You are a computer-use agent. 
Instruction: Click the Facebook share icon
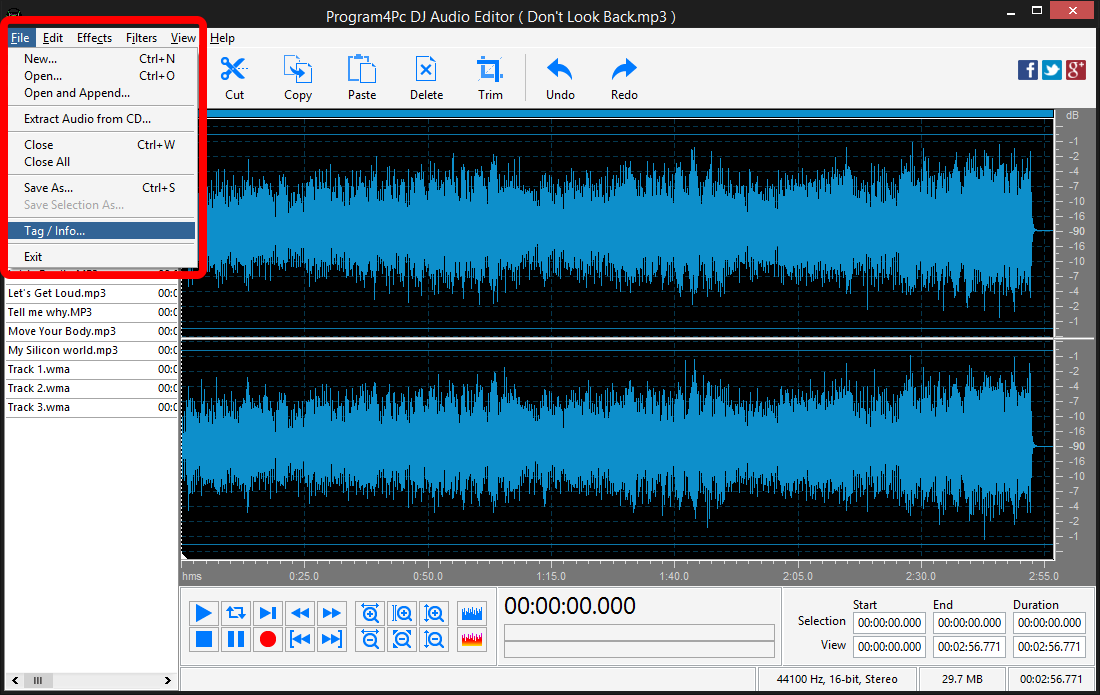coord(1027,70)
